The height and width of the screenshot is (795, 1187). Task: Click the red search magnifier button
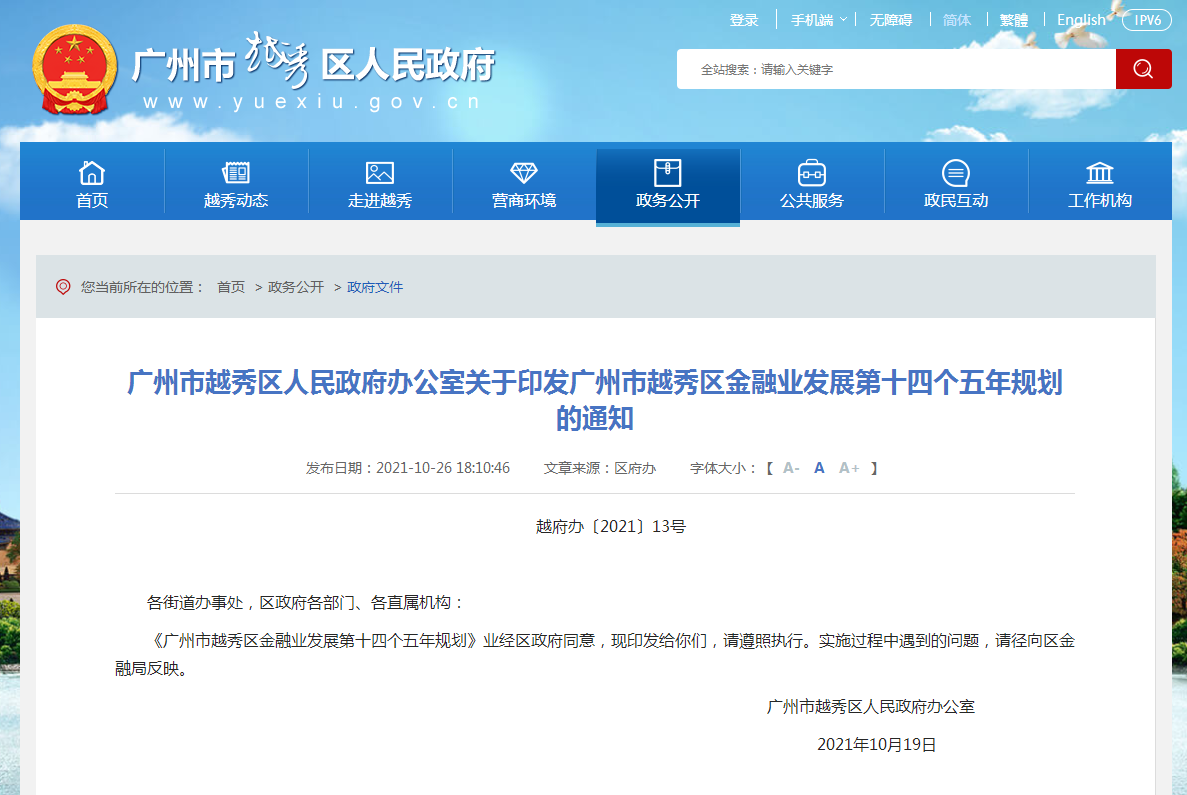tap(1143, 69)
